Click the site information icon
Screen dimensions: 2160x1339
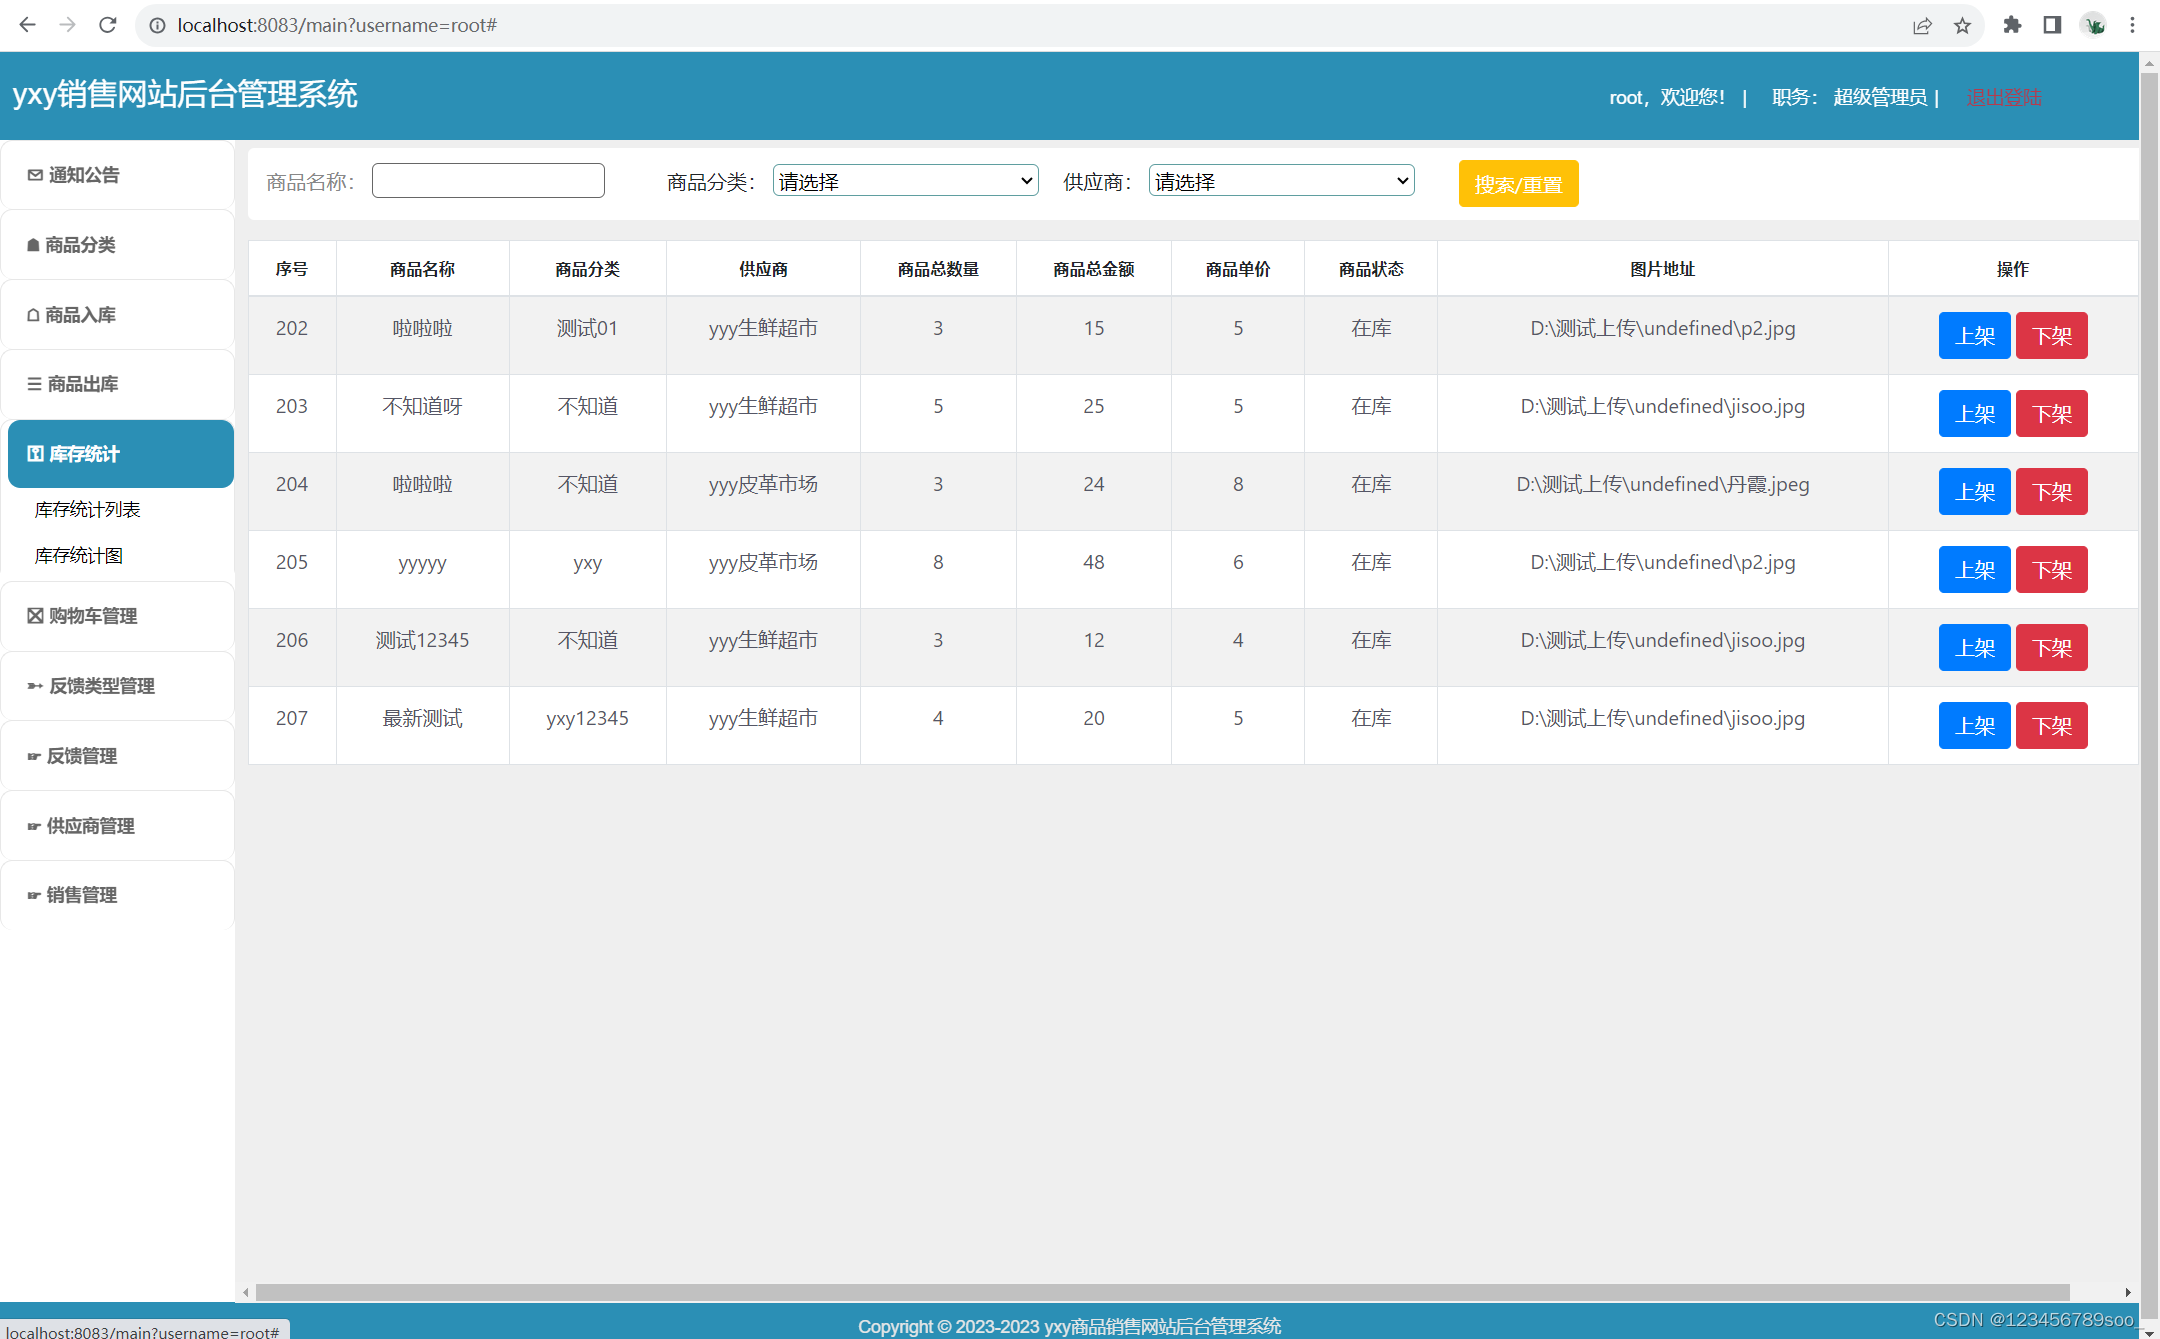coord(157,25)
